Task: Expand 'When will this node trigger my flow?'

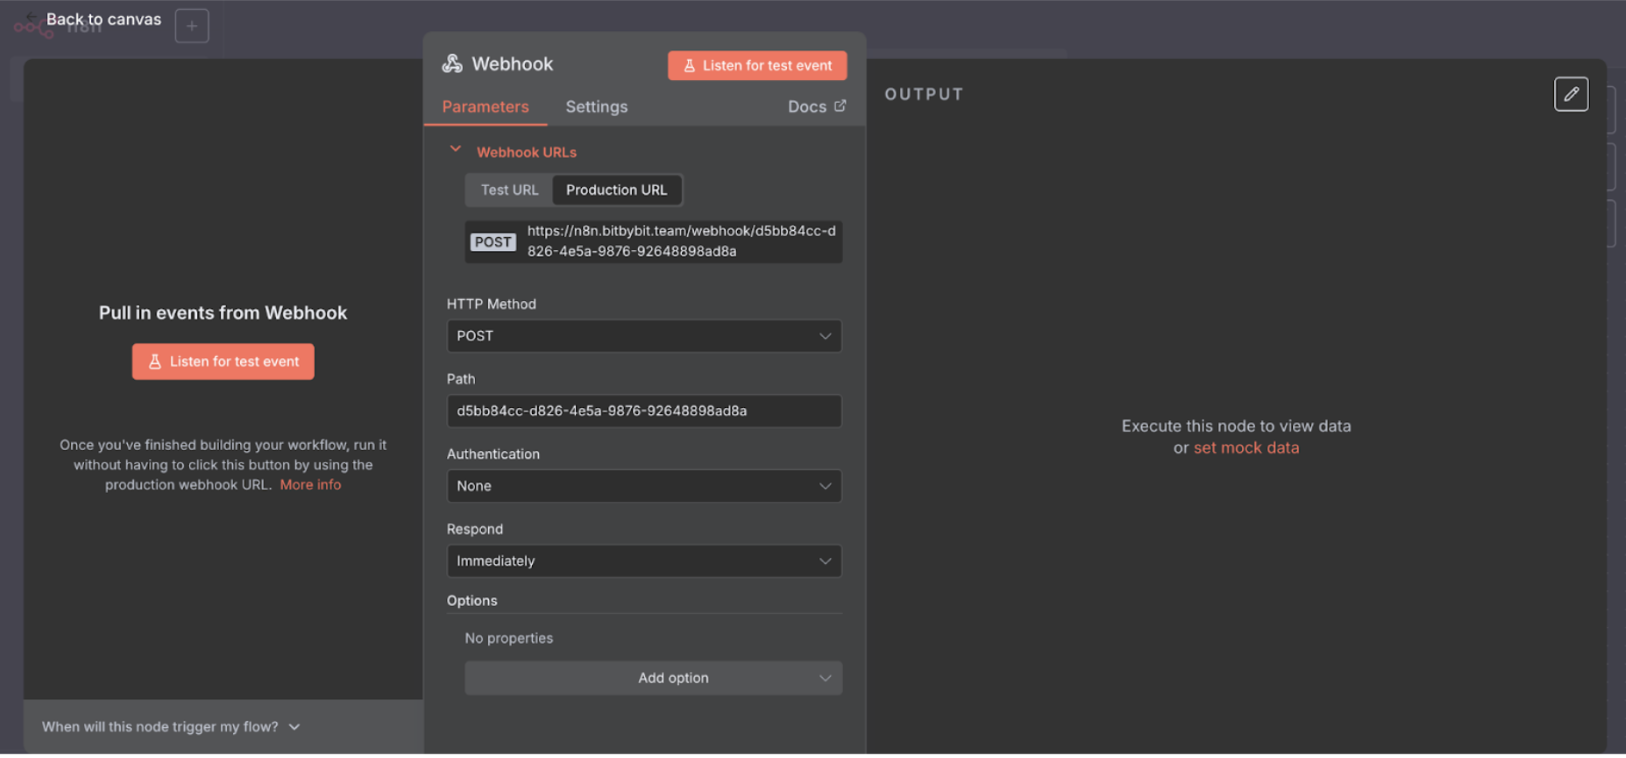Action: [171, 727]
